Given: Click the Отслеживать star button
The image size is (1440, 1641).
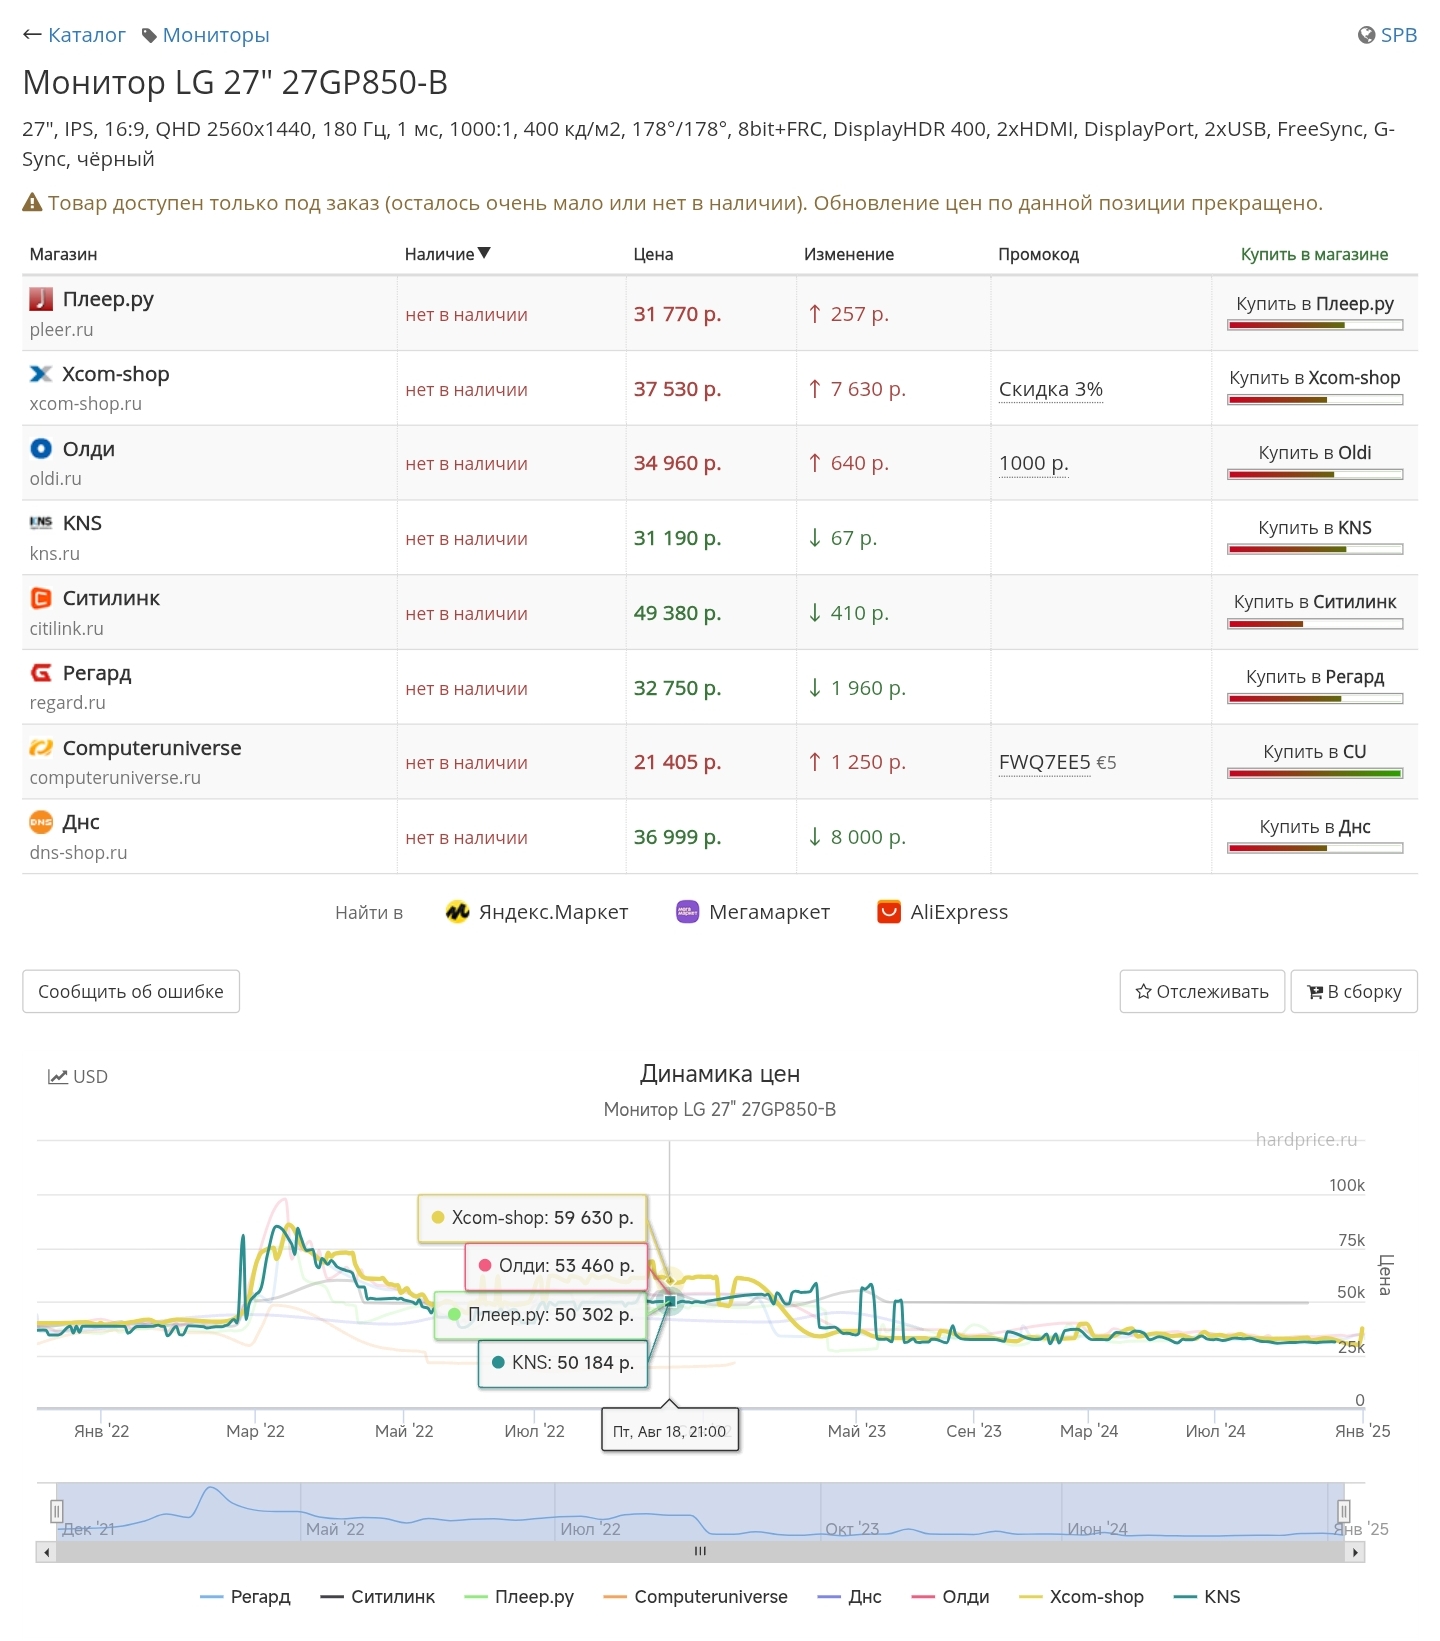Looking at the screenshot, I should (x=1202, y=991).
